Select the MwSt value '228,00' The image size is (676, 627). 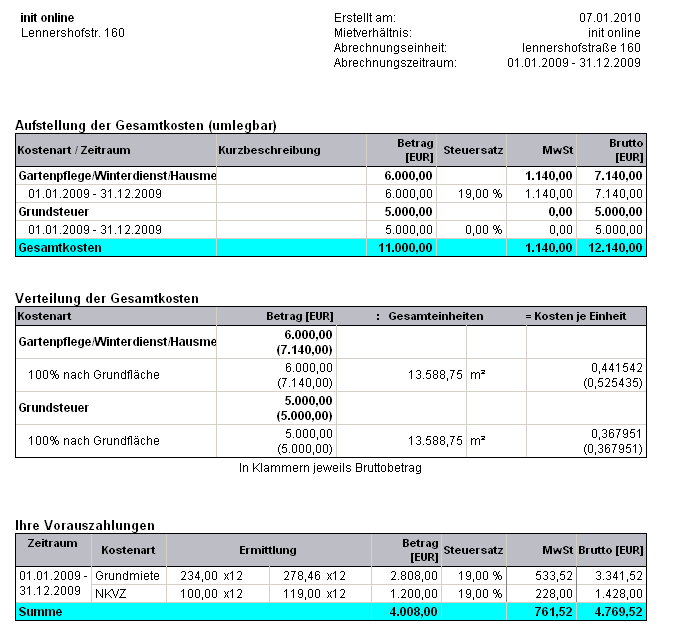[x=554, y=594]
